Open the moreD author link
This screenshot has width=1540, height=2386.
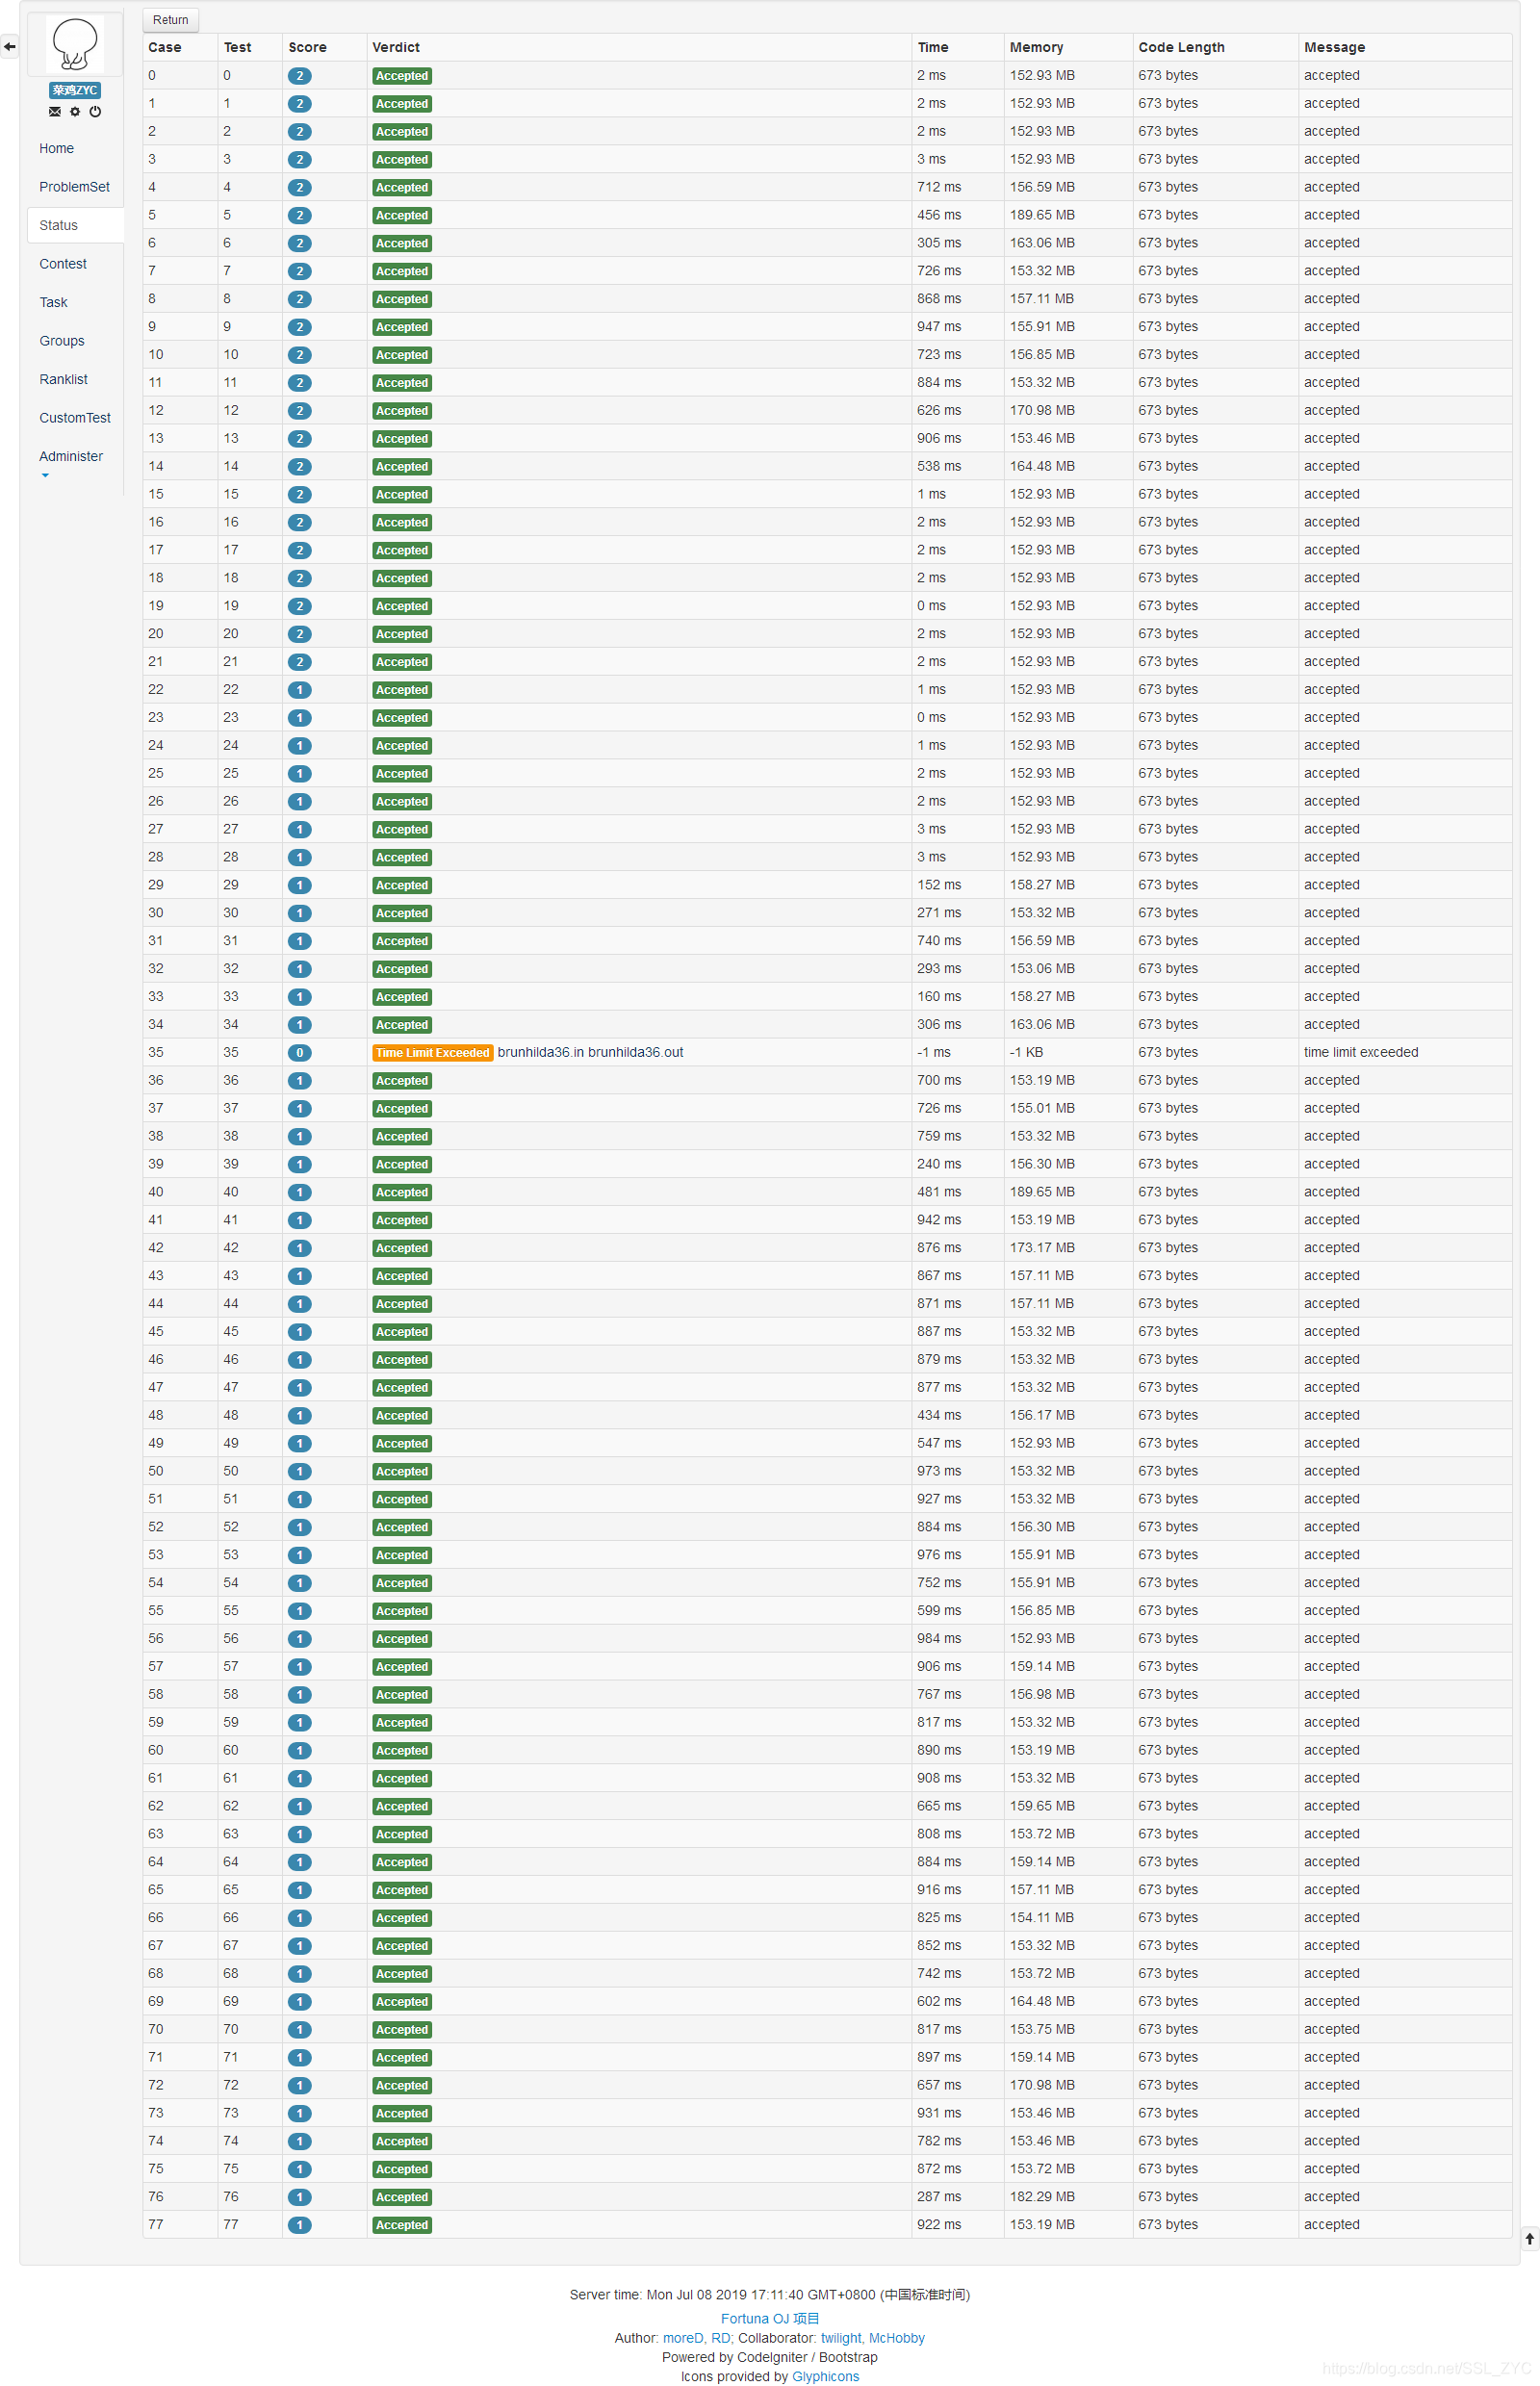click(x=683, y=2338)
